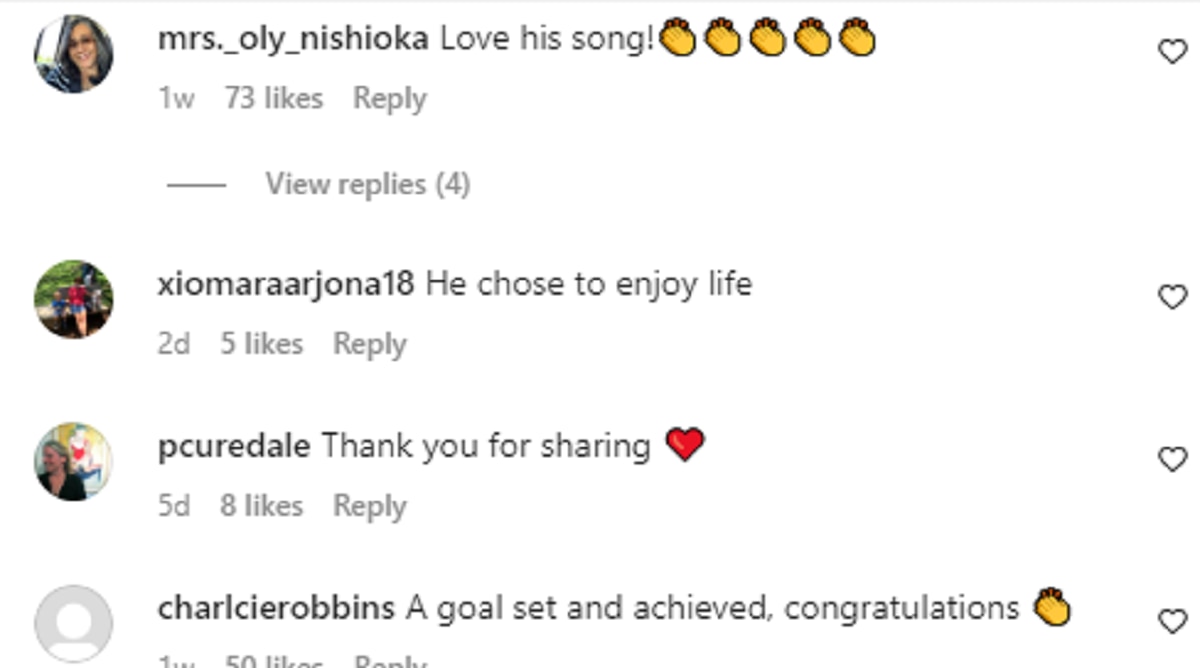Screen dimensions: 1200x668
Task: View the 73 likes list
Action: click(273, 99)
